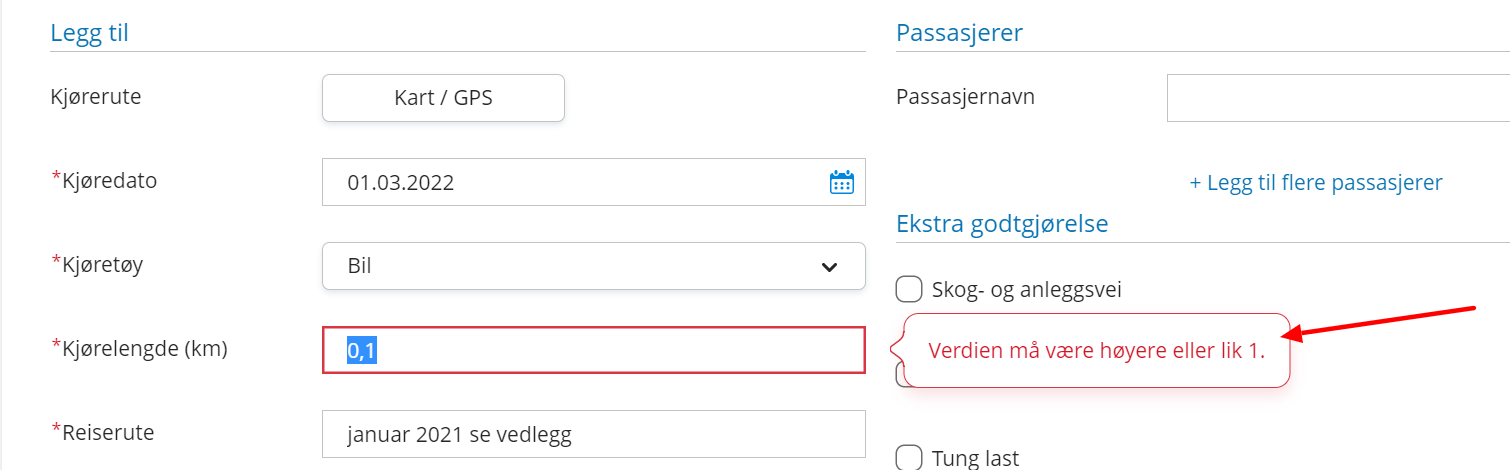Tick the Tung last checkbox
Screen dimensions: 1510x470
pyautogui.click(x=908, y=458)
